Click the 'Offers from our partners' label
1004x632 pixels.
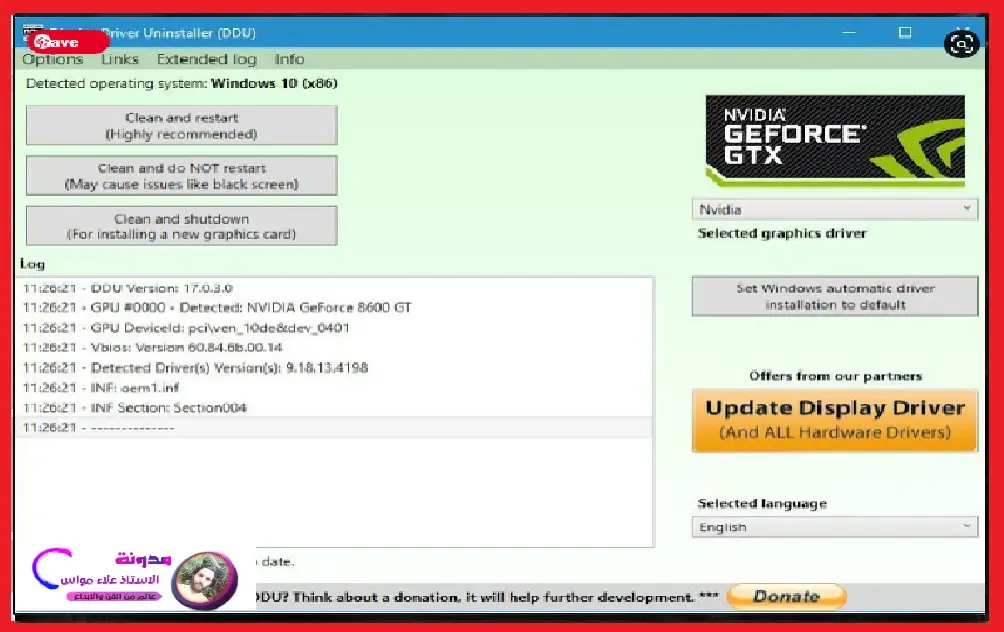point(836,377)
